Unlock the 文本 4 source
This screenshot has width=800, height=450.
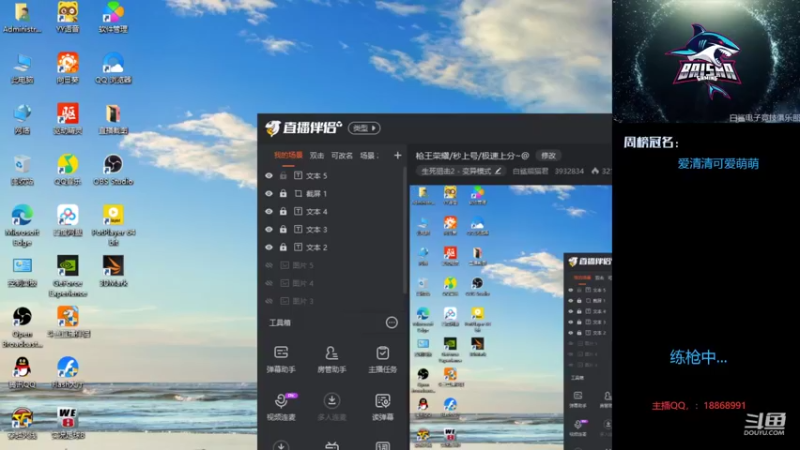pos(283,211)
